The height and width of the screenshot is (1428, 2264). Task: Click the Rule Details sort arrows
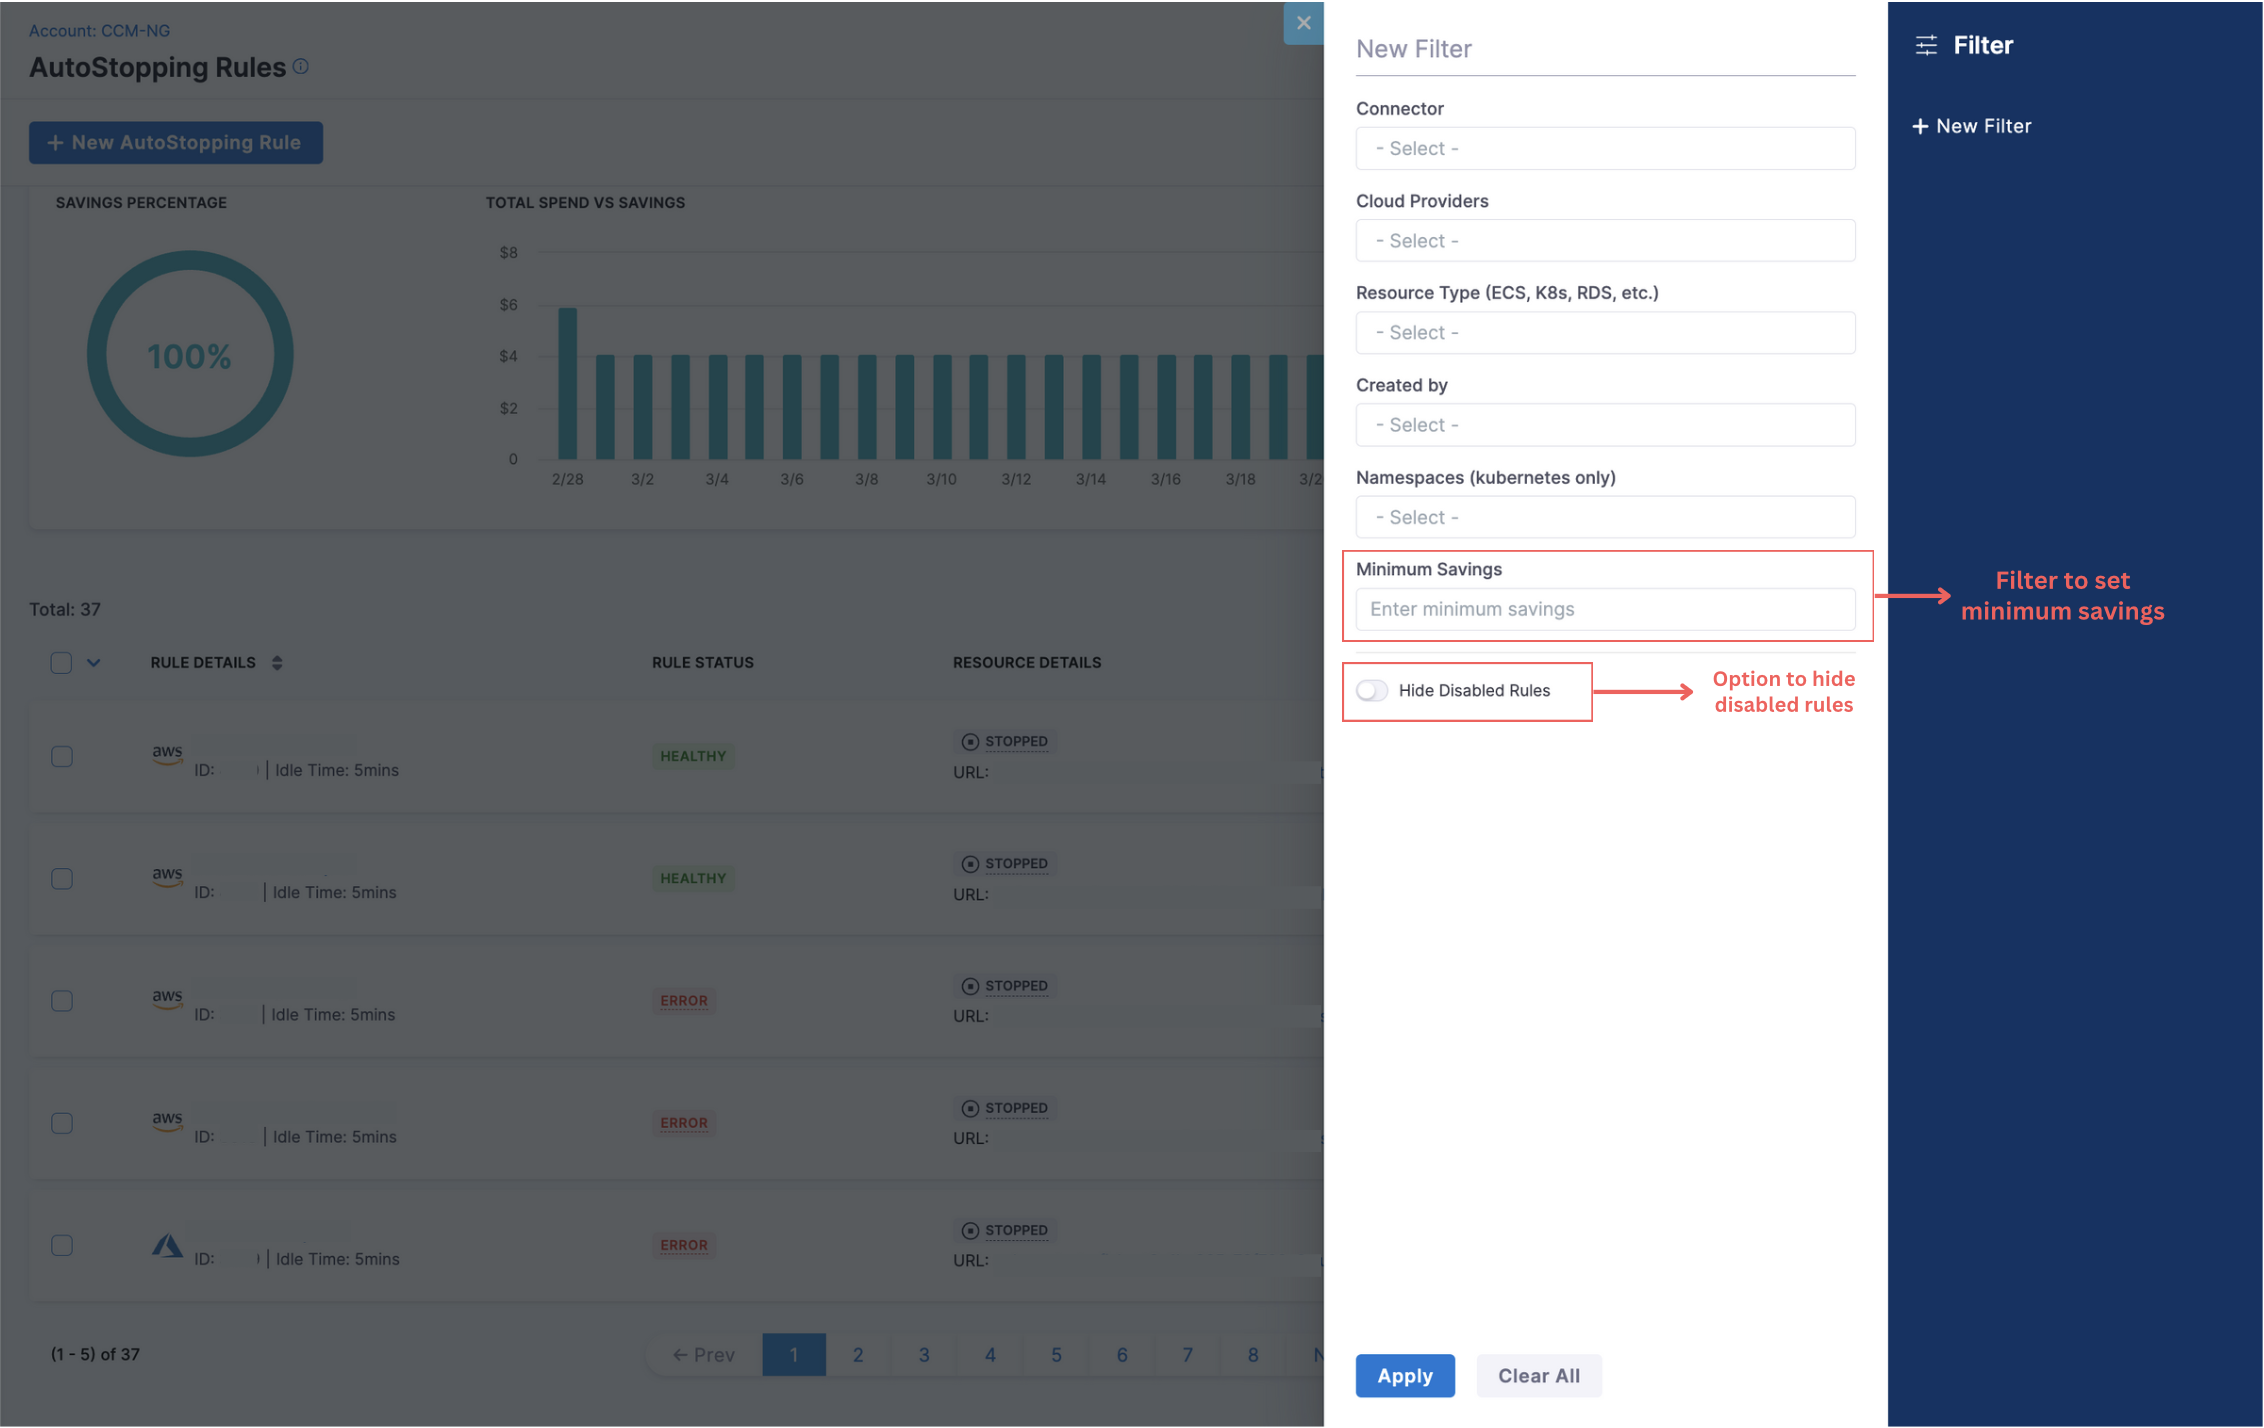click(x=277, y=662)
